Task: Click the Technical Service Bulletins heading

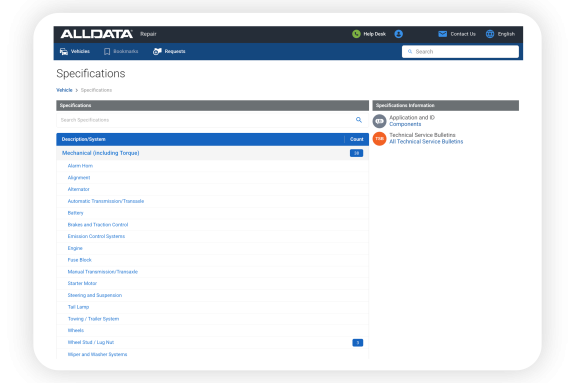Action: (x=422, y=135)
